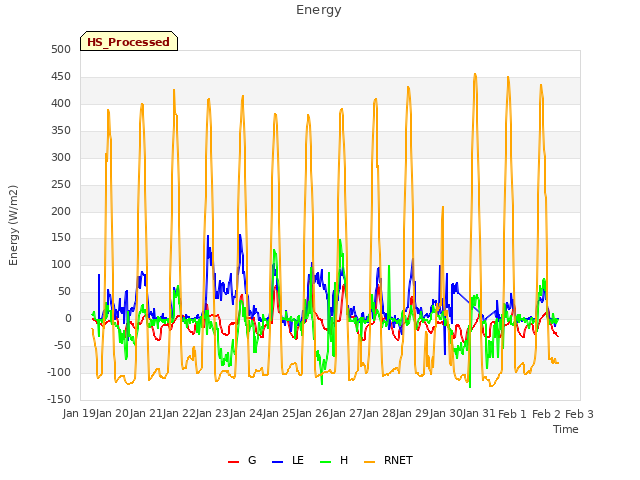
Task: Click the green H legend color marker
Action: [x=326, y=462]
